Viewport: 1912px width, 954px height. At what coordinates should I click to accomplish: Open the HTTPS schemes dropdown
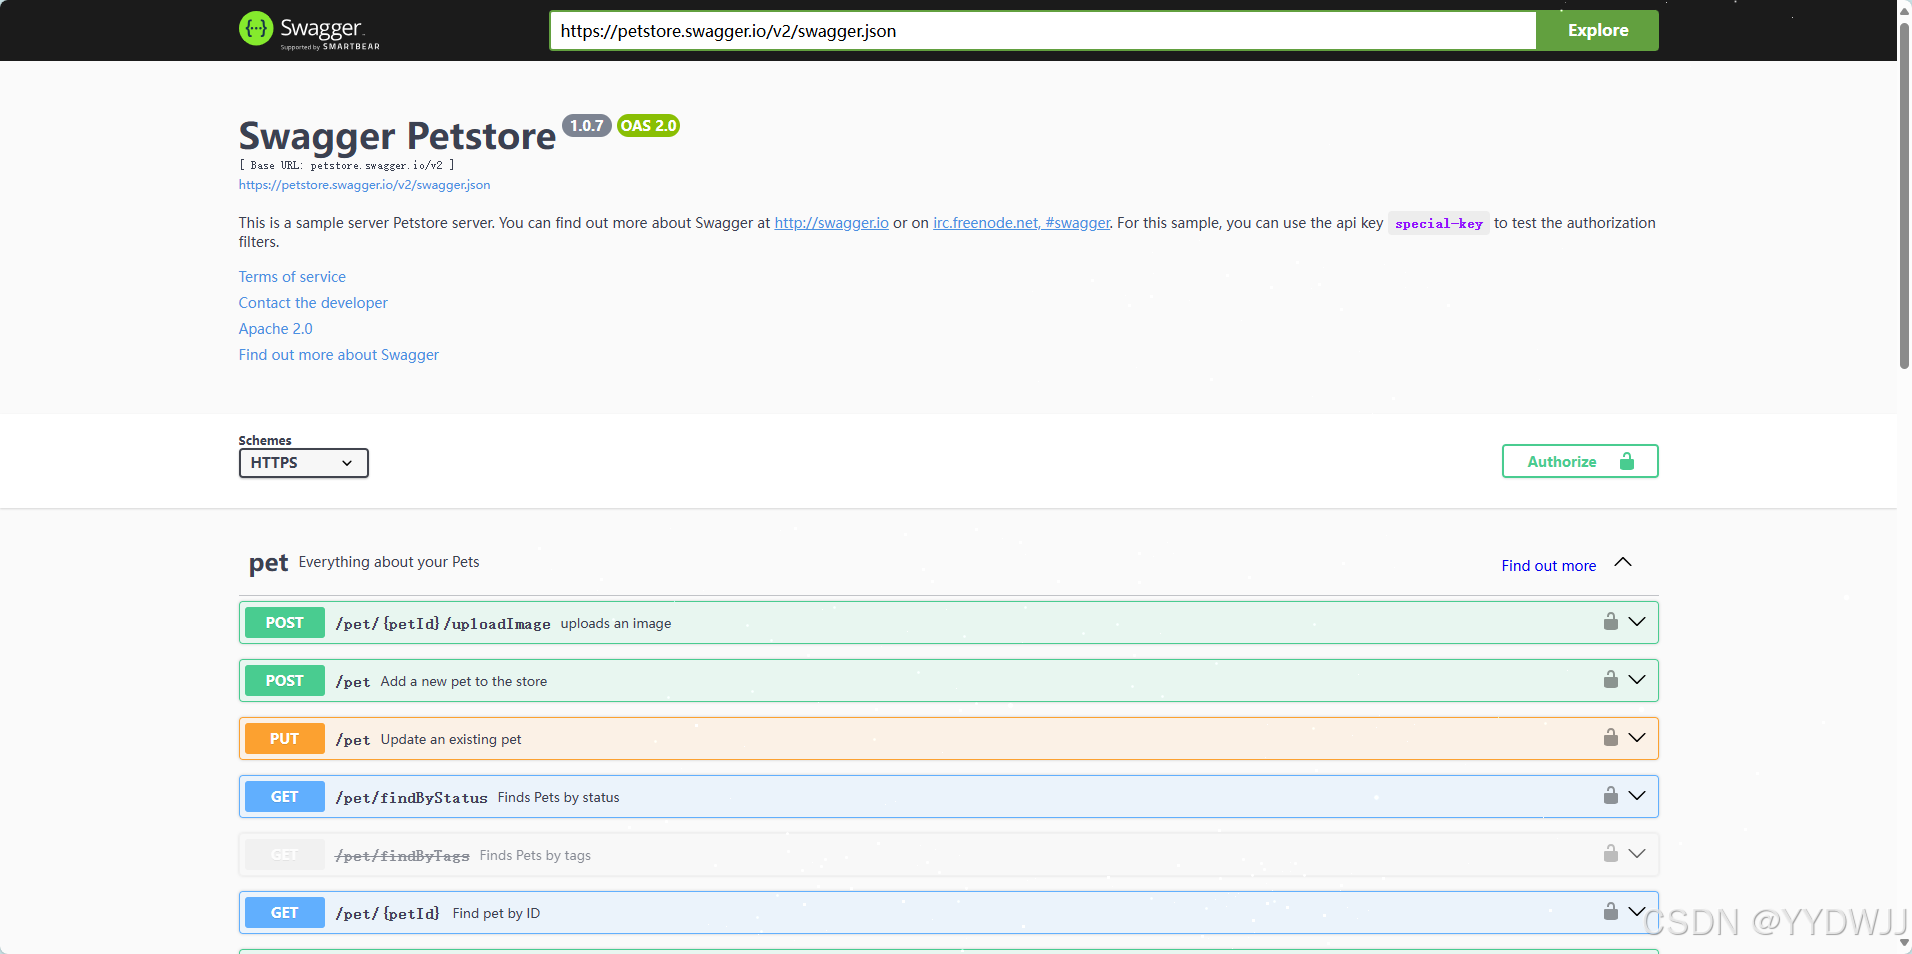[303, 463]
